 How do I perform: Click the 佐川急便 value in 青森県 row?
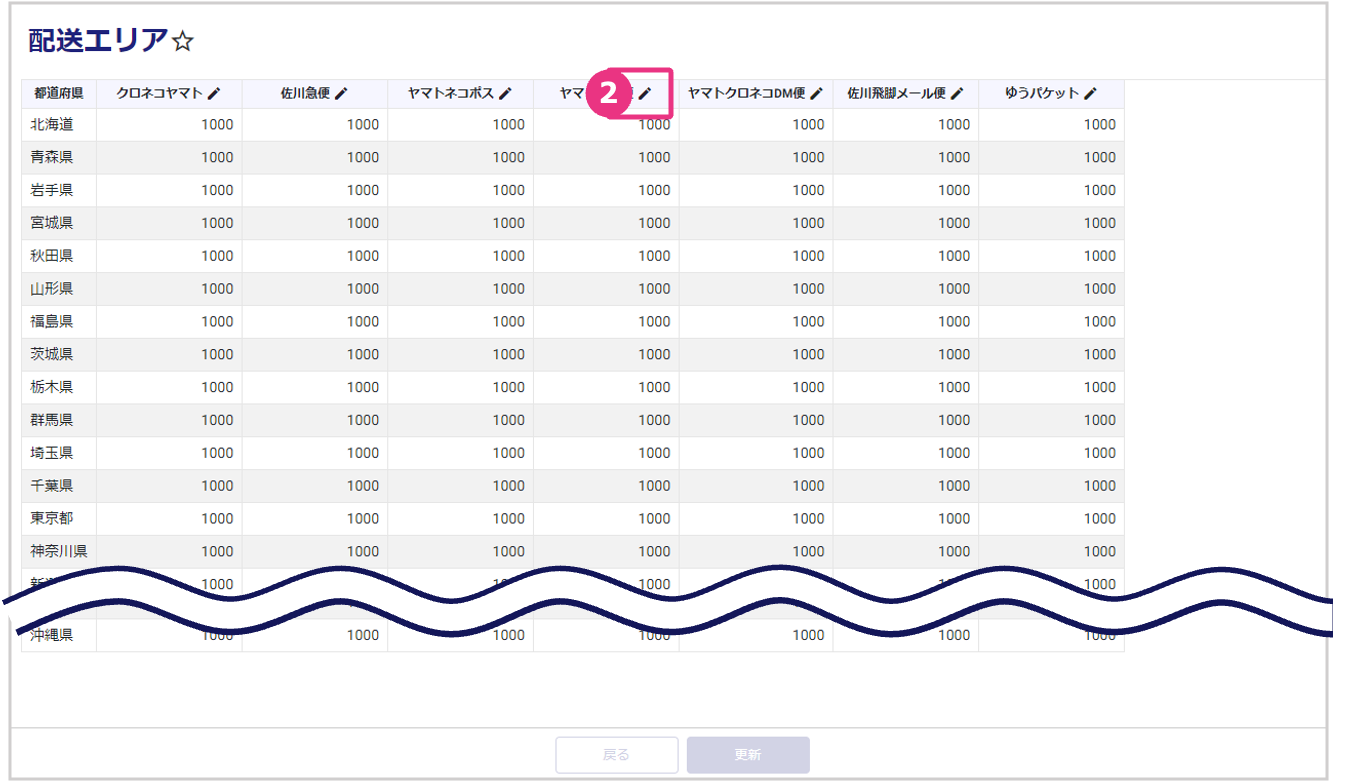coord(363,157)
